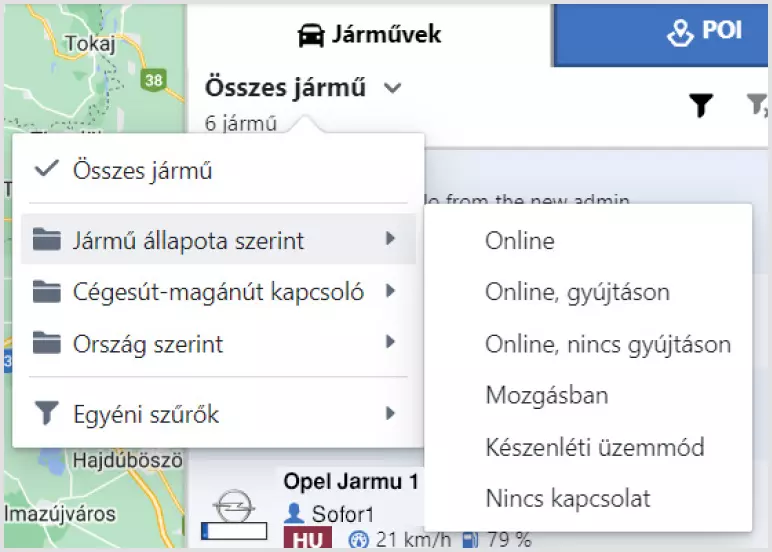Viewport: 772px width, 552px height.
Task: Click the 6 jármű count text
Action: [x=241, y=123]
